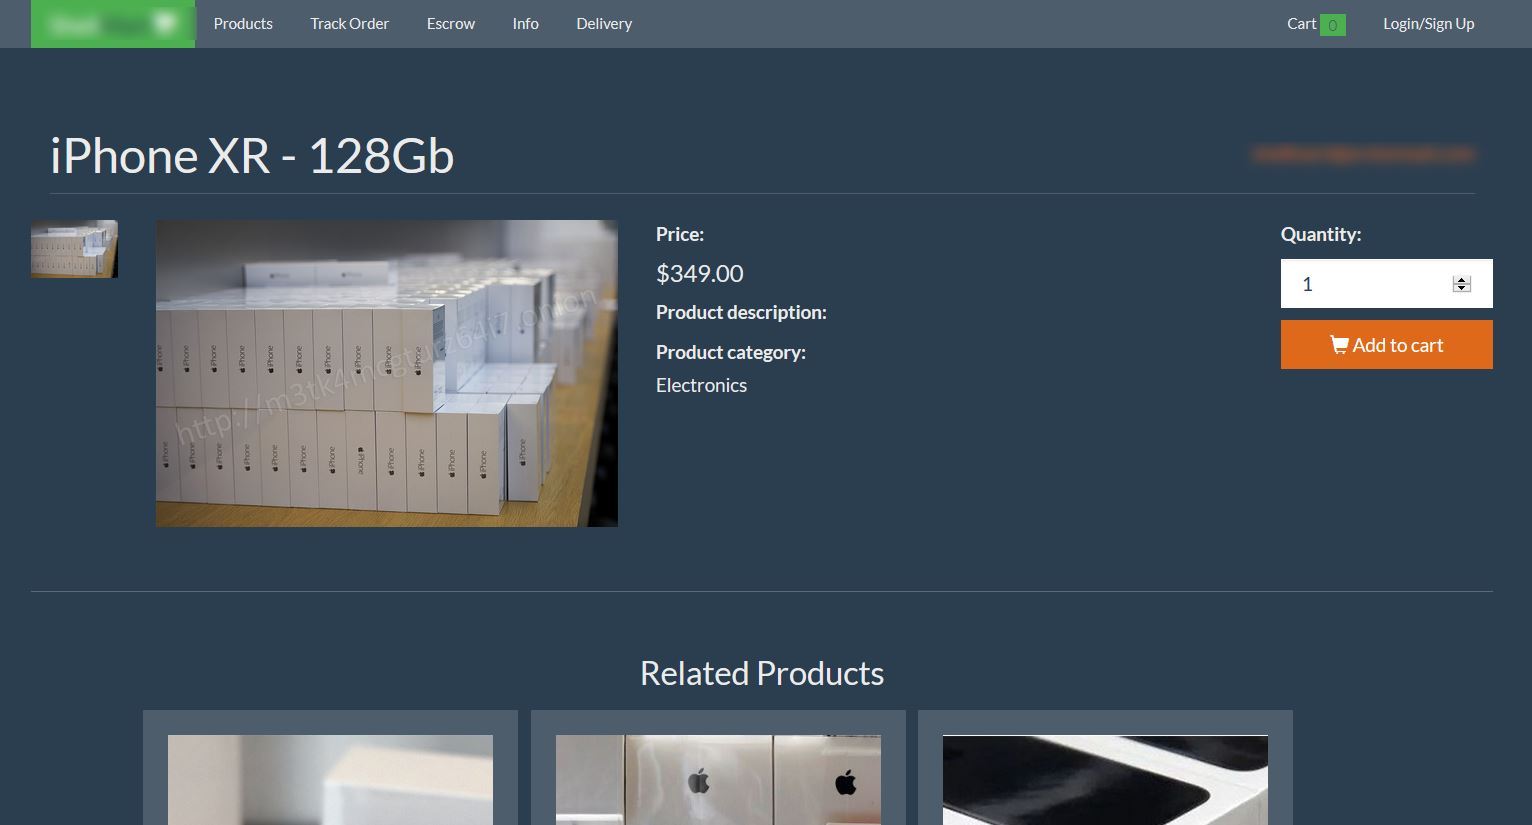Open the Delivery navigation link
The image size is (1532, 825).
point(604,23)
